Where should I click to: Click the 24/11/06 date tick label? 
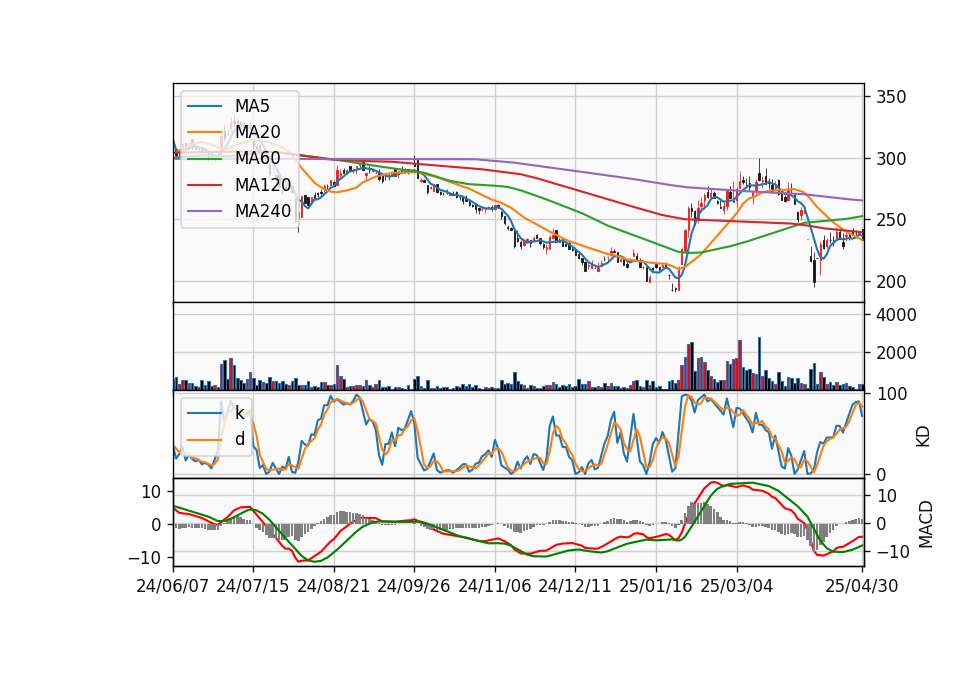click(x=495, y=587)
